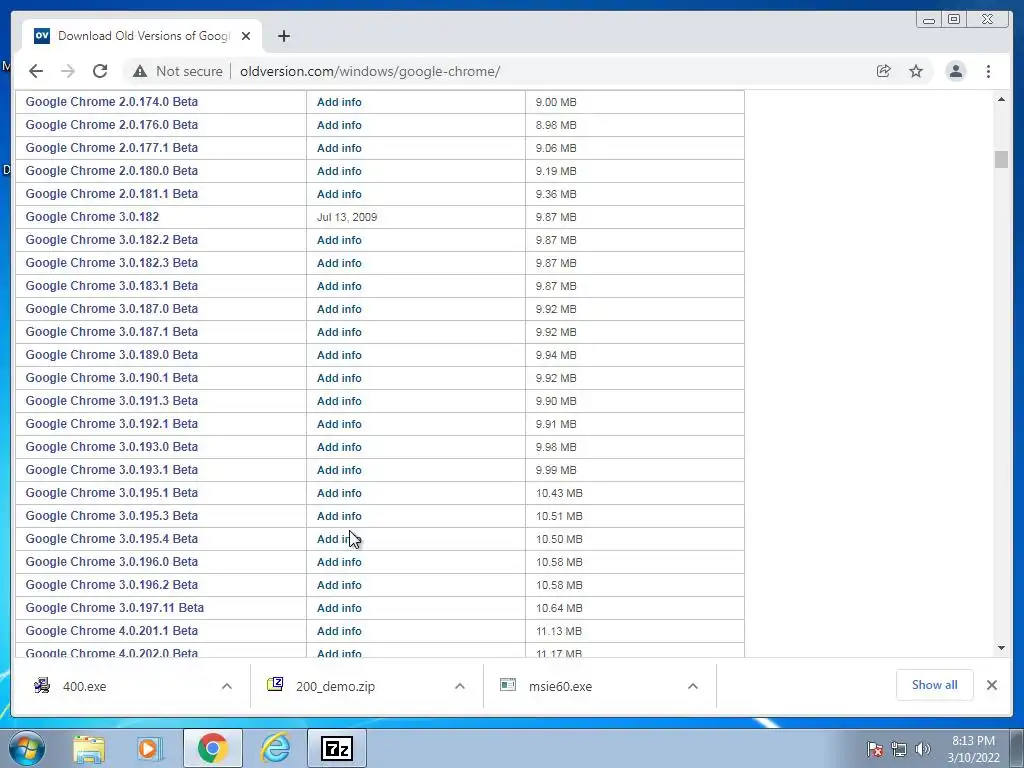Open 7-Zip from the taskbar

(x=337, y=748)
